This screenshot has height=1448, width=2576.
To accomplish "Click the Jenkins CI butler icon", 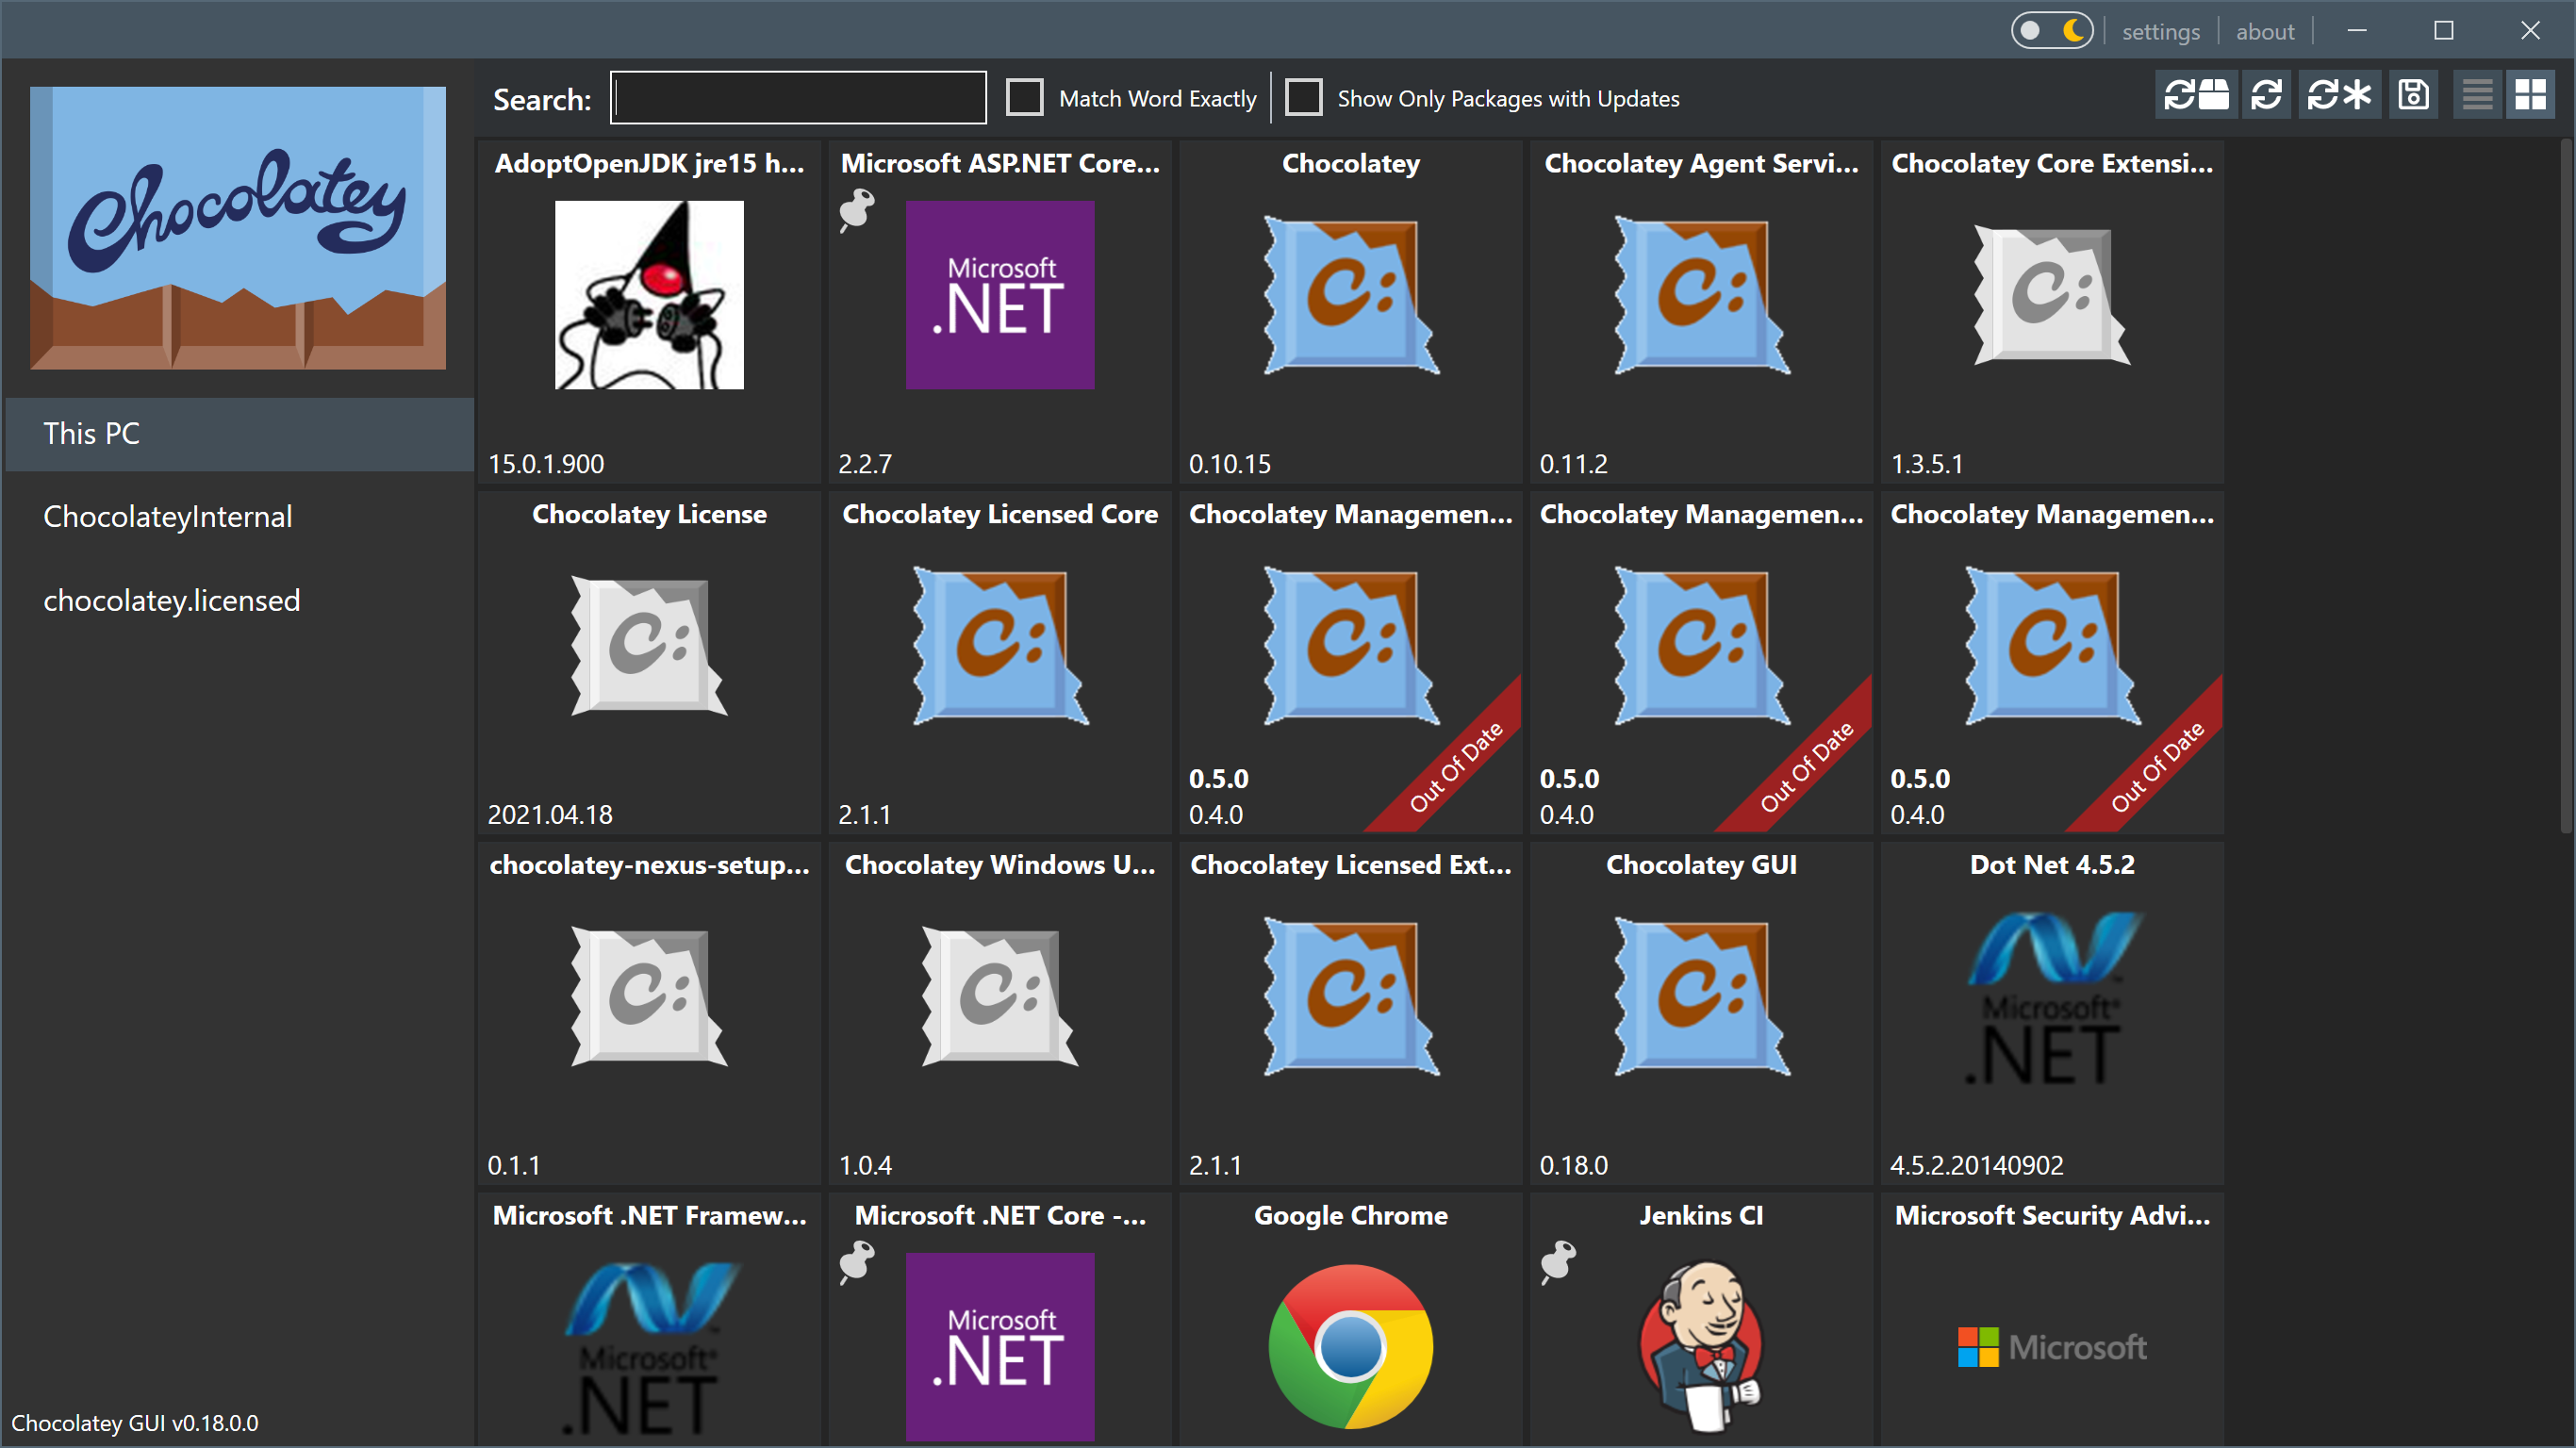I will (1702, 1347).
